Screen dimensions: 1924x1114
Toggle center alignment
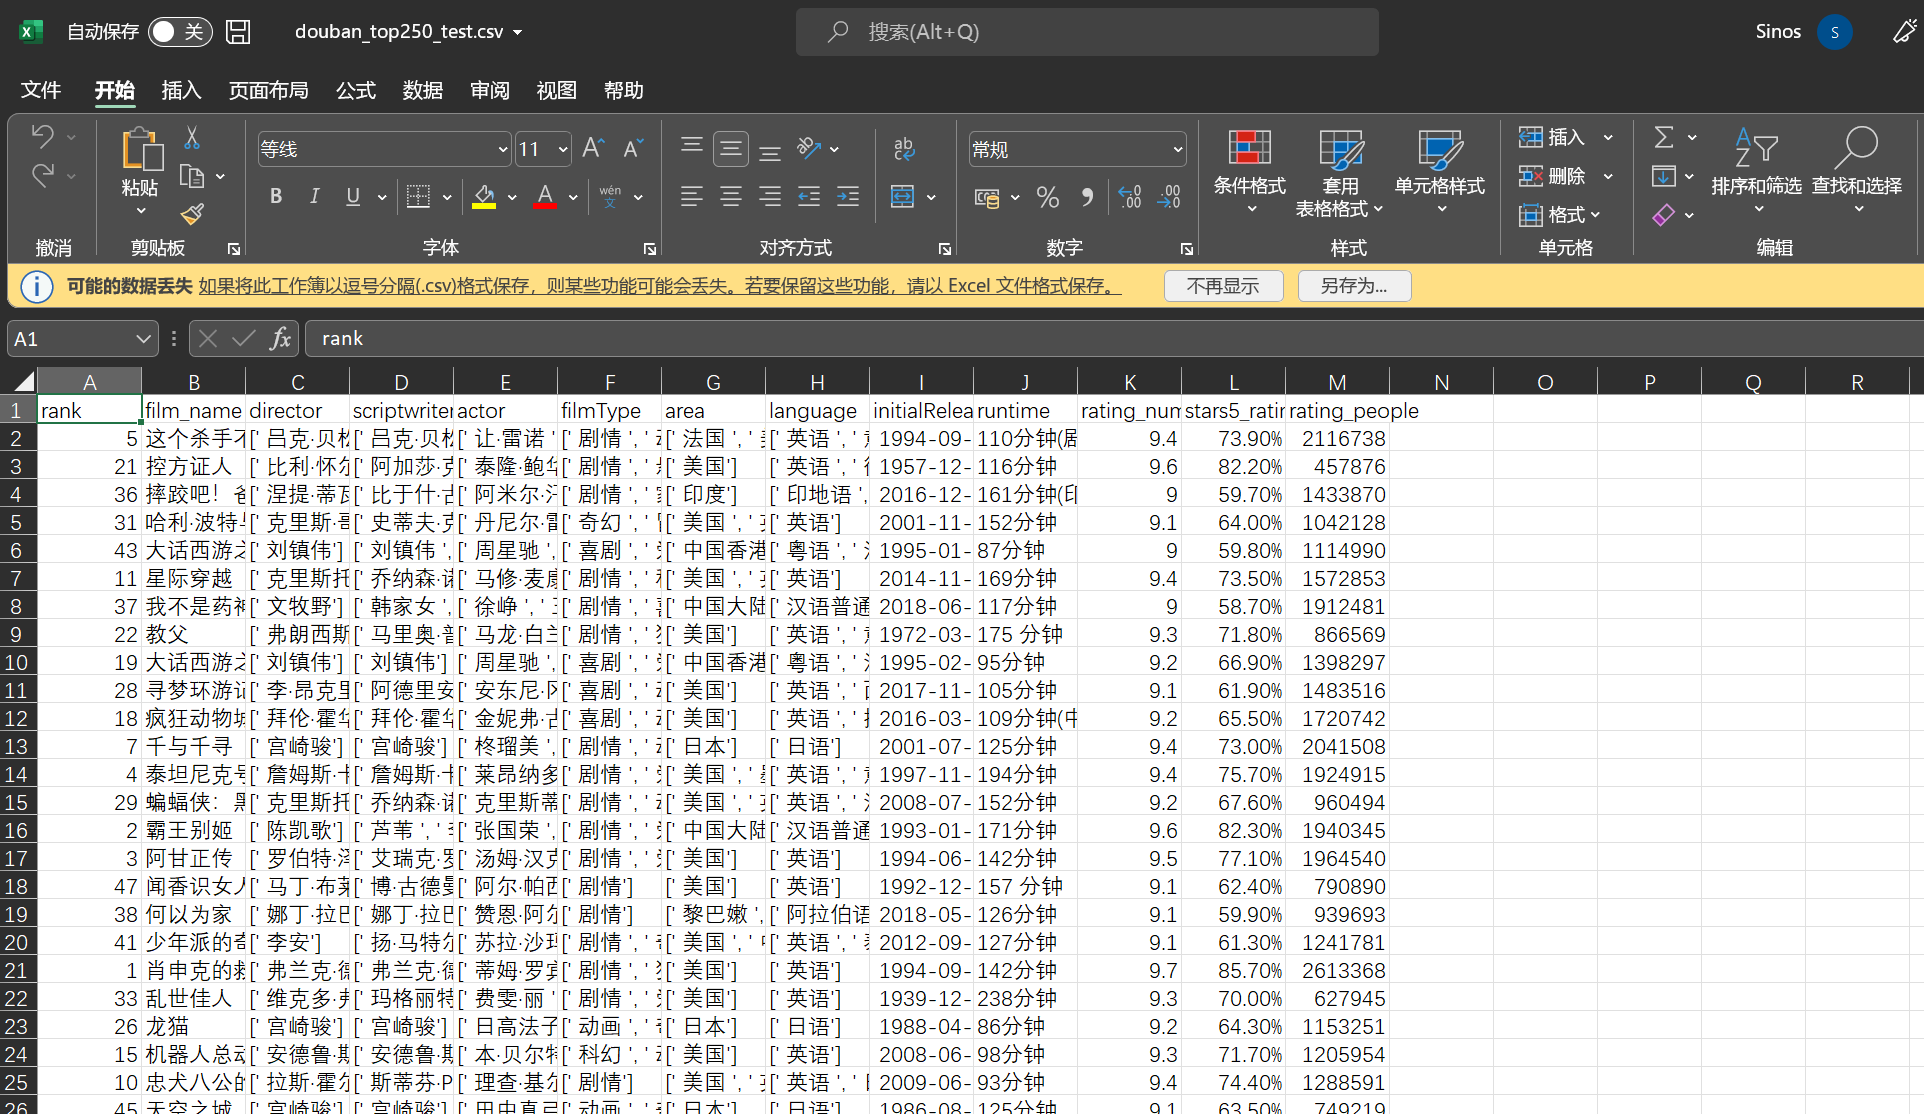731,196
